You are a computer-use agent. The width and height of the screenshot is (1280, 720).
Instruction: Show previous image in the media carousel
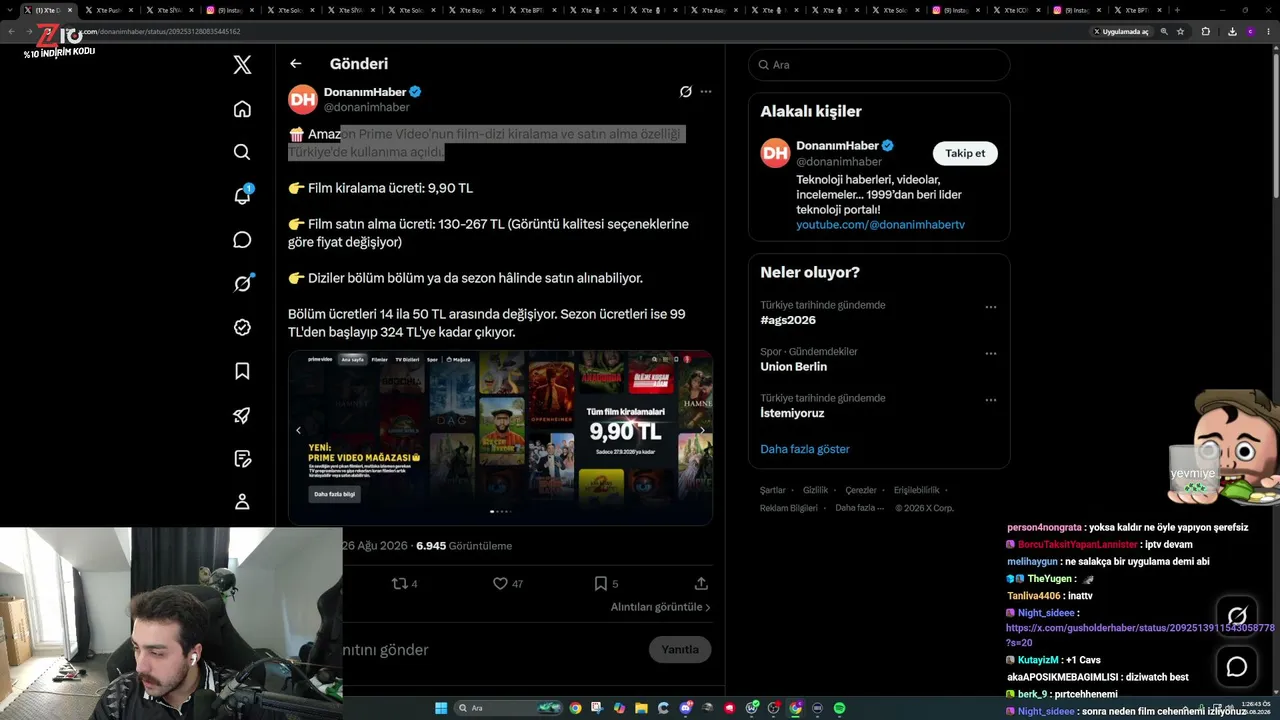click(x=298, y=430)
